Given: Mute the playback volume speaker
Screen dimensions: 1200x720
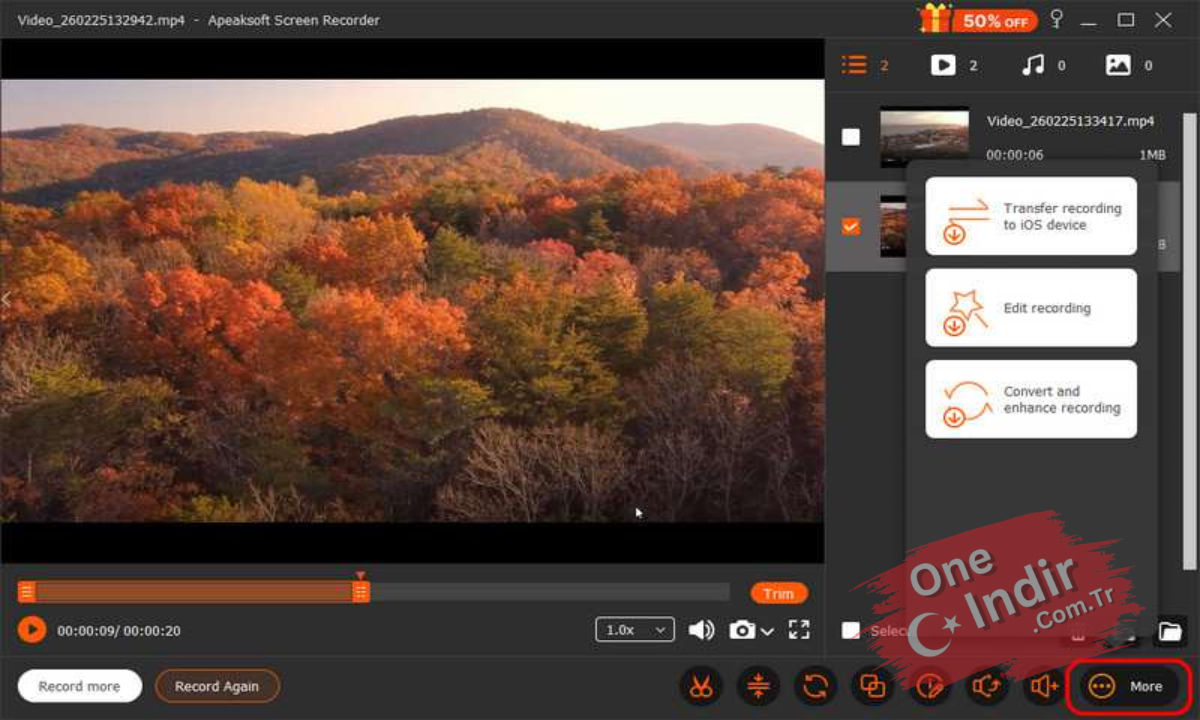Looking at the screenshot, I should click(702, 630).
